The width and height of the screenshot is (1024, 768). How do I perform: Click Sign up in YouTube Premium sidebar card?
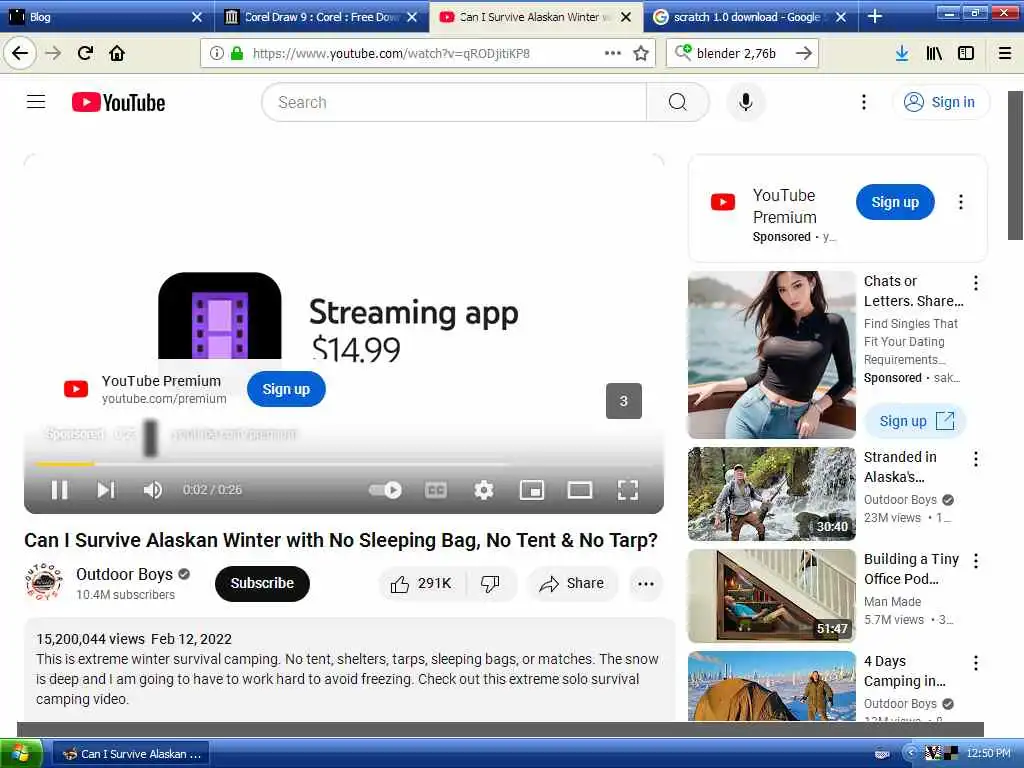click(895, 202)
